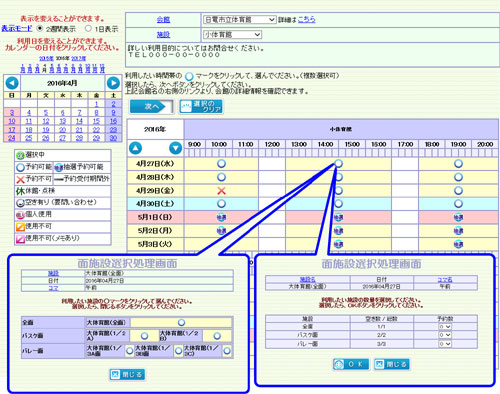Image resolution: width=500 pixels, height=394 pixels.
Task: Select 4月28日 evening available slot
Action: [x=458, y=177]
